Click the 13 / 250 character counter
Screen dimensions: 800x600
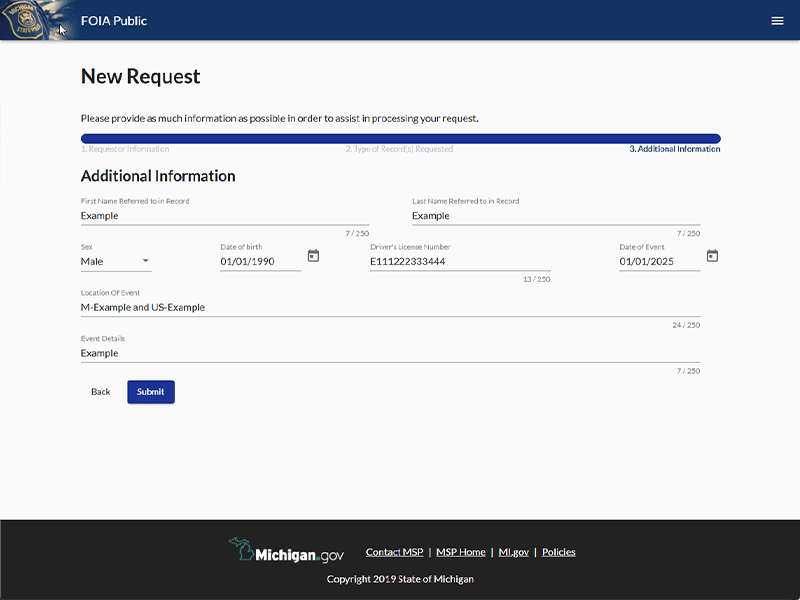point(537,279)
